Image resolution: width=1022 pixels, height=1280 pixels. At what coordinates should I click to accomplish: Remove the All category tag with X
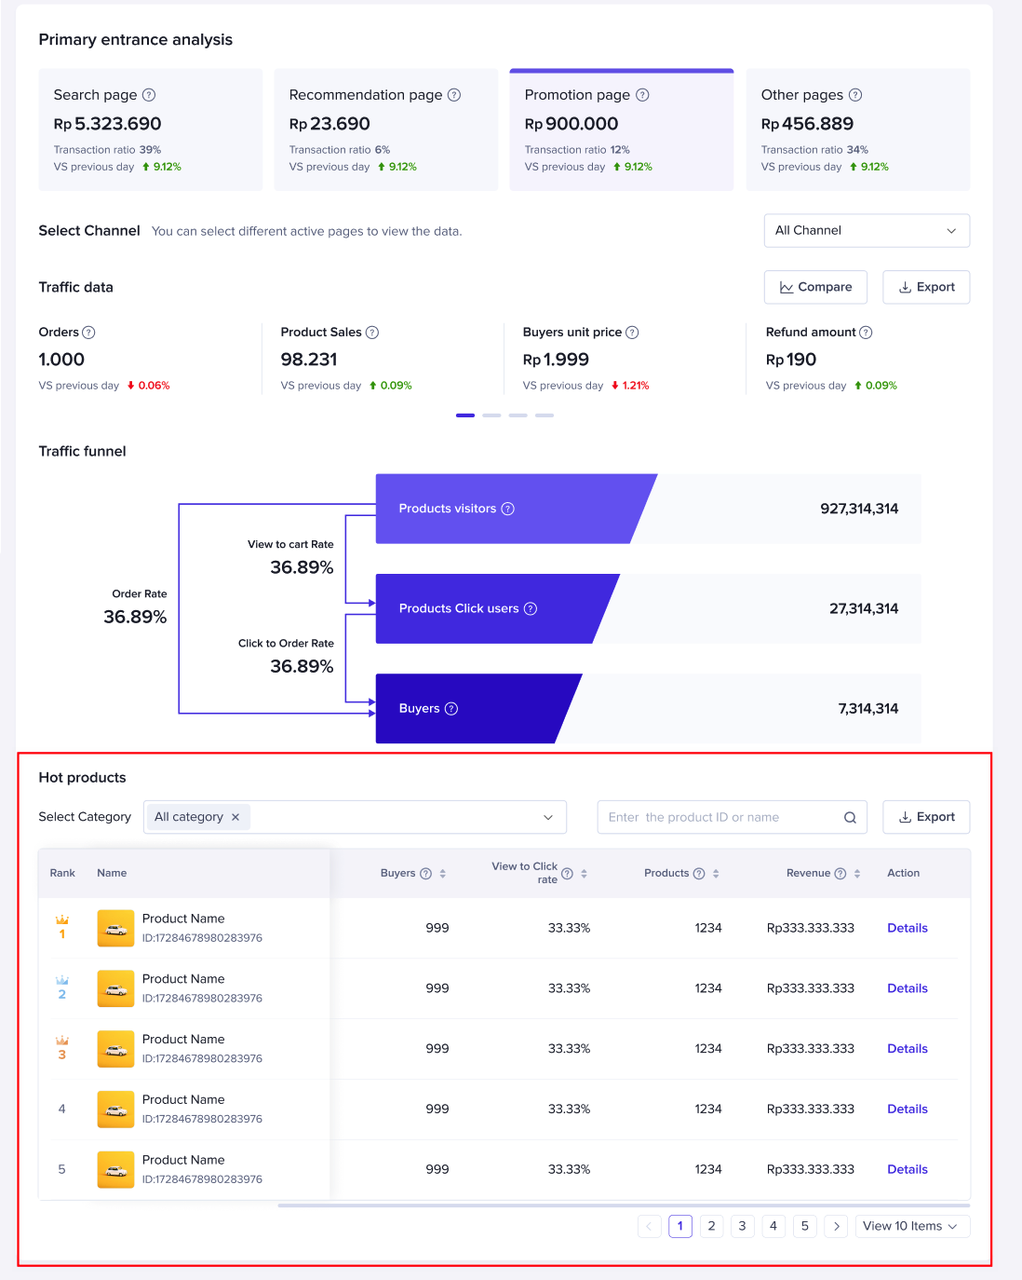pos(236,817)
